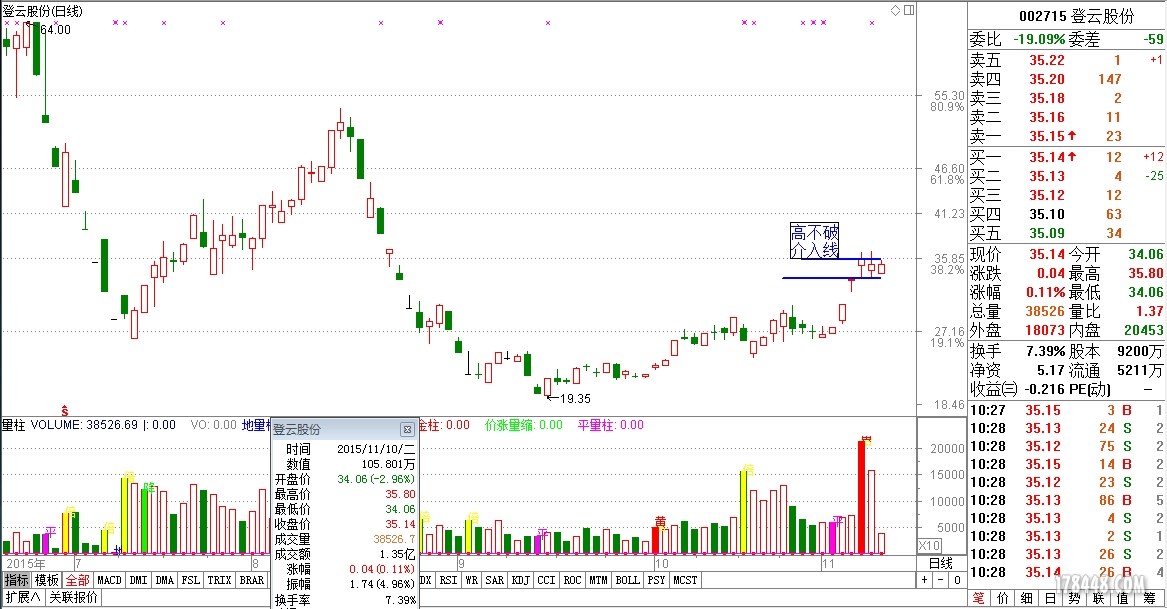Expand the 指标 indicator panel
The image size is (1167, 609).
15,578
